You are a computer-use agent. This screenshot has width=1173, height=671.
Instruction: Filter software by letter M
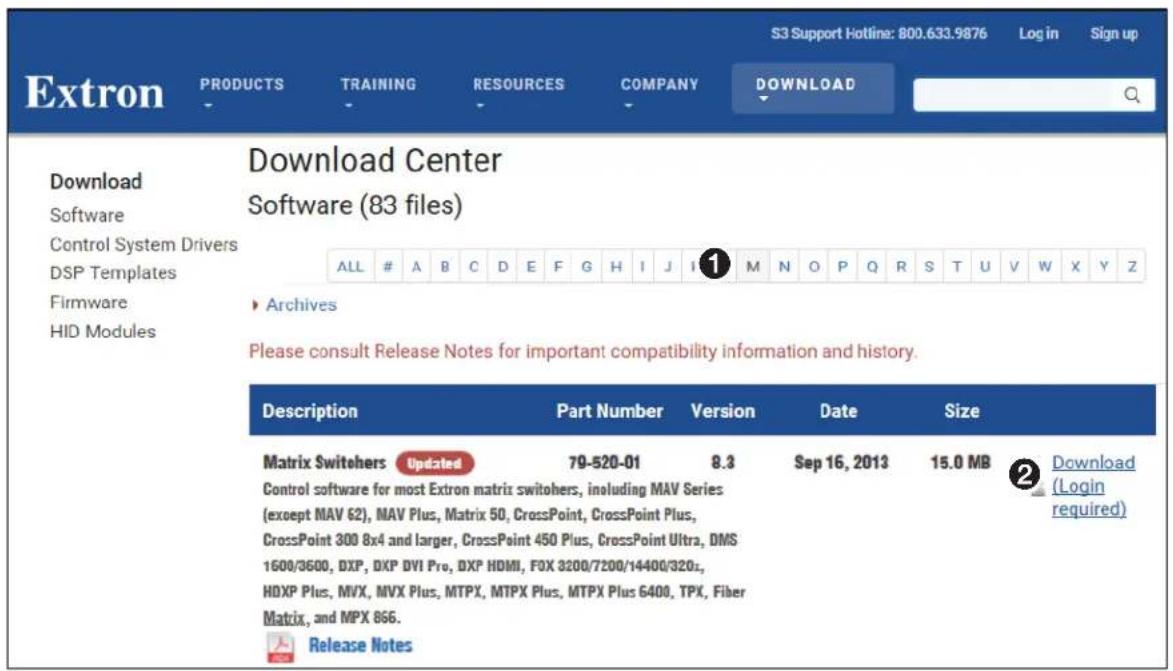pos(753,266)
